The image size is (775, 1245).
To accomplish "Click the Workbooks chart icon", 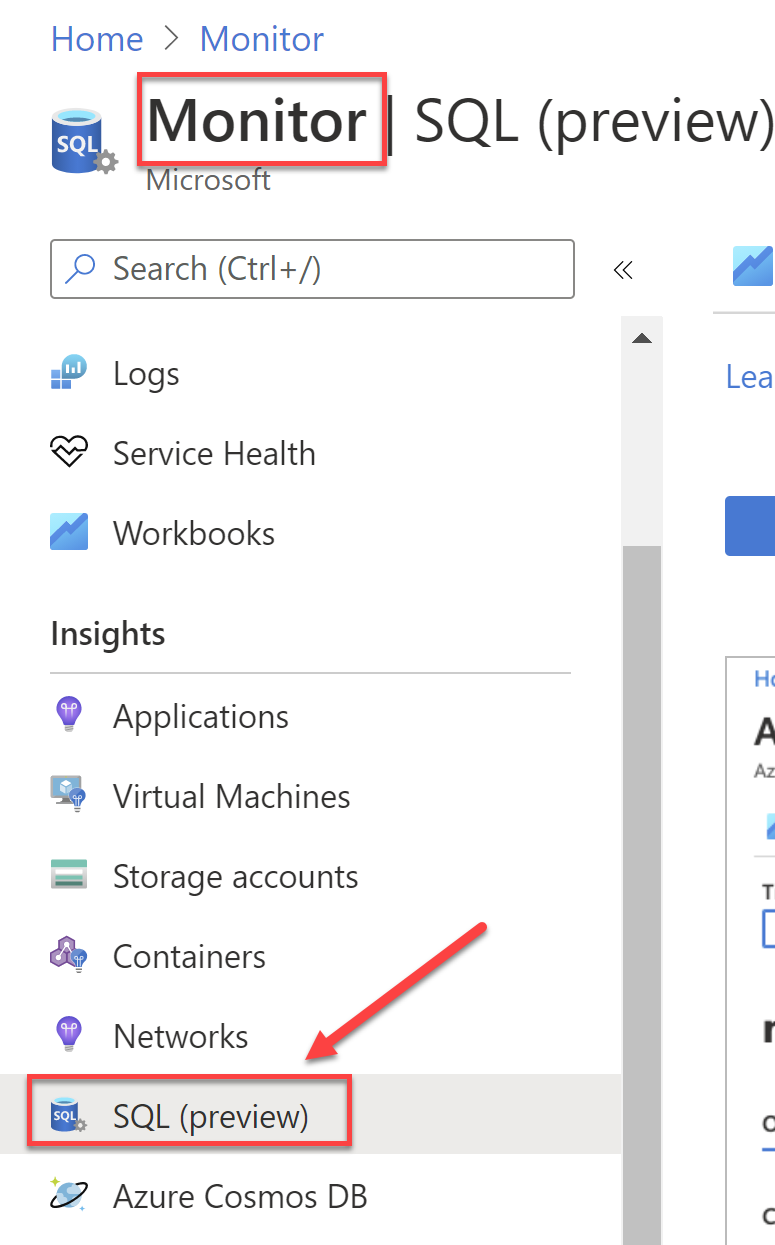I will [x=69, y=532].
